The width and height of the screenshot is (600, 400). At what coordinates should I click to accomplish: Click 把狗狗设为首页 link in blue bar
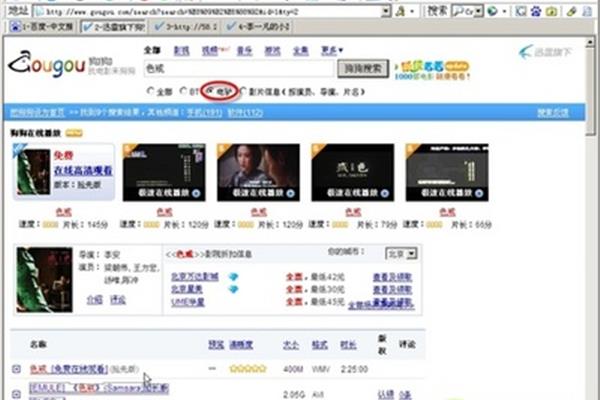coord(38,113)
